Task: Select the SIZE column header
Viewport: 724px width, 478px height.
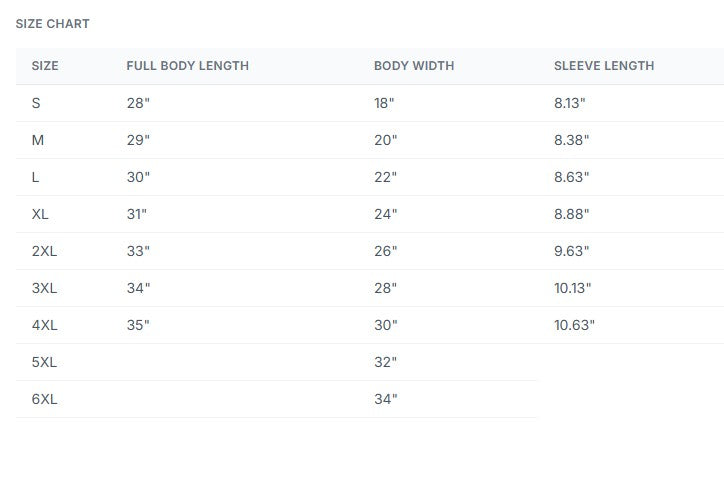Action: coord(45,66)
